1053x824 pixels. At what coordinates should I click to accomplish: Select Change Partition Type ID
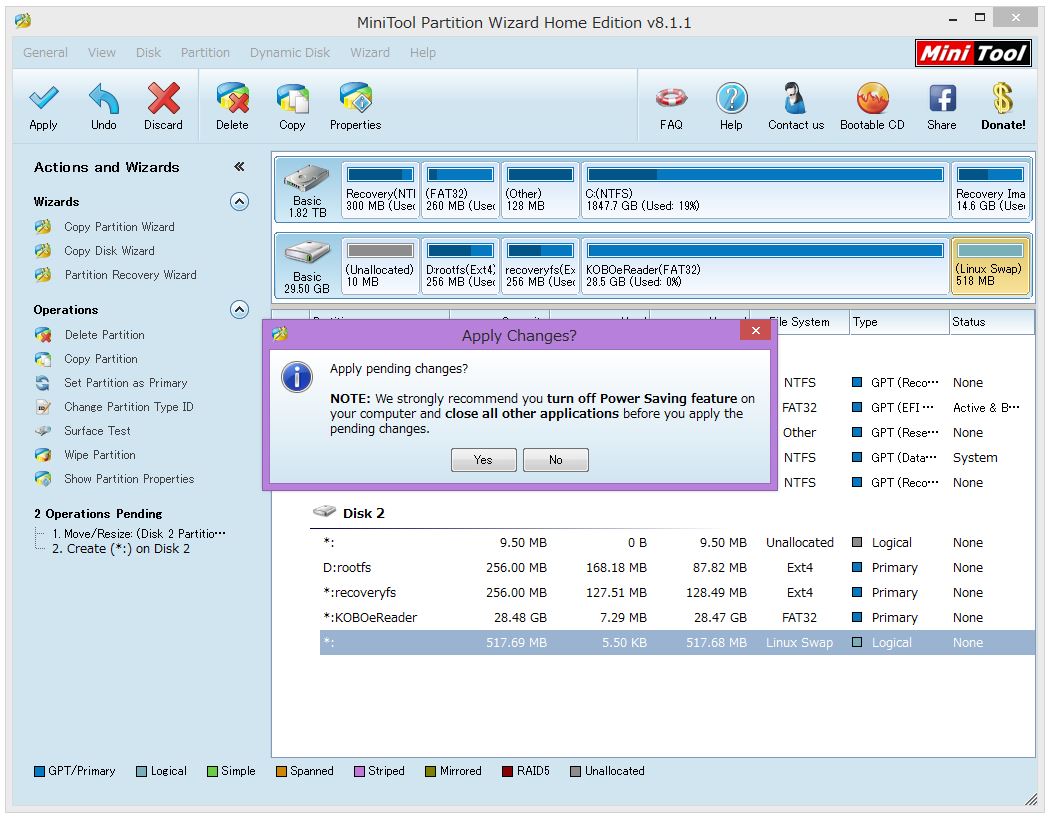click(x=128, y=407)
